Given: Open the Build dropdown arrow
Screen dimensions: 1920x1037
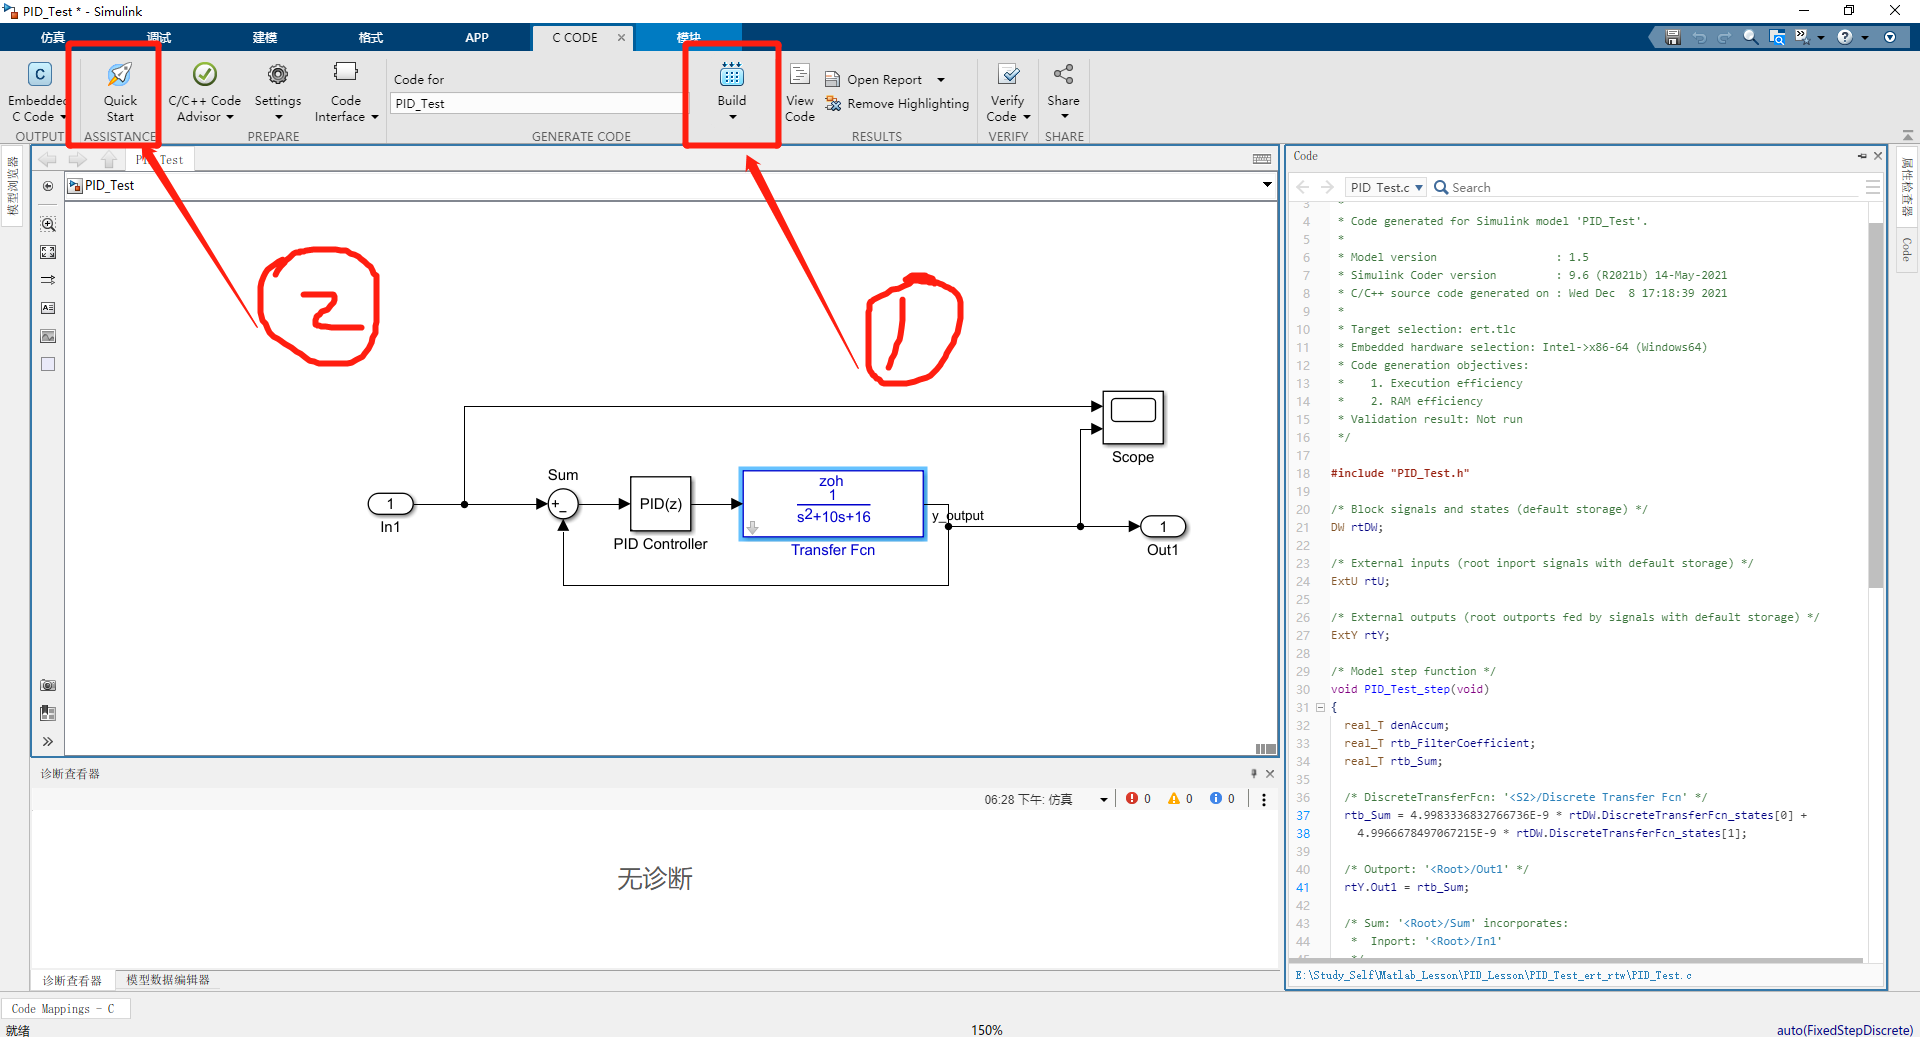Looking at the screenshot, I should point(731,115).
